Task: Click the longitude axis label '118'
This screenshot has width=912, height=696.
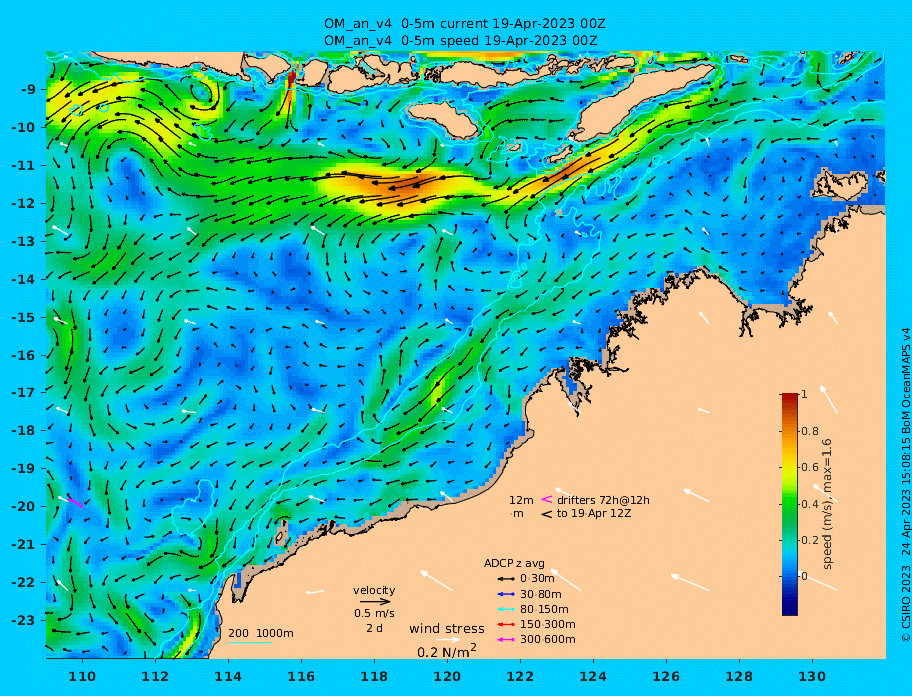Action: click(x=374, y=676)
